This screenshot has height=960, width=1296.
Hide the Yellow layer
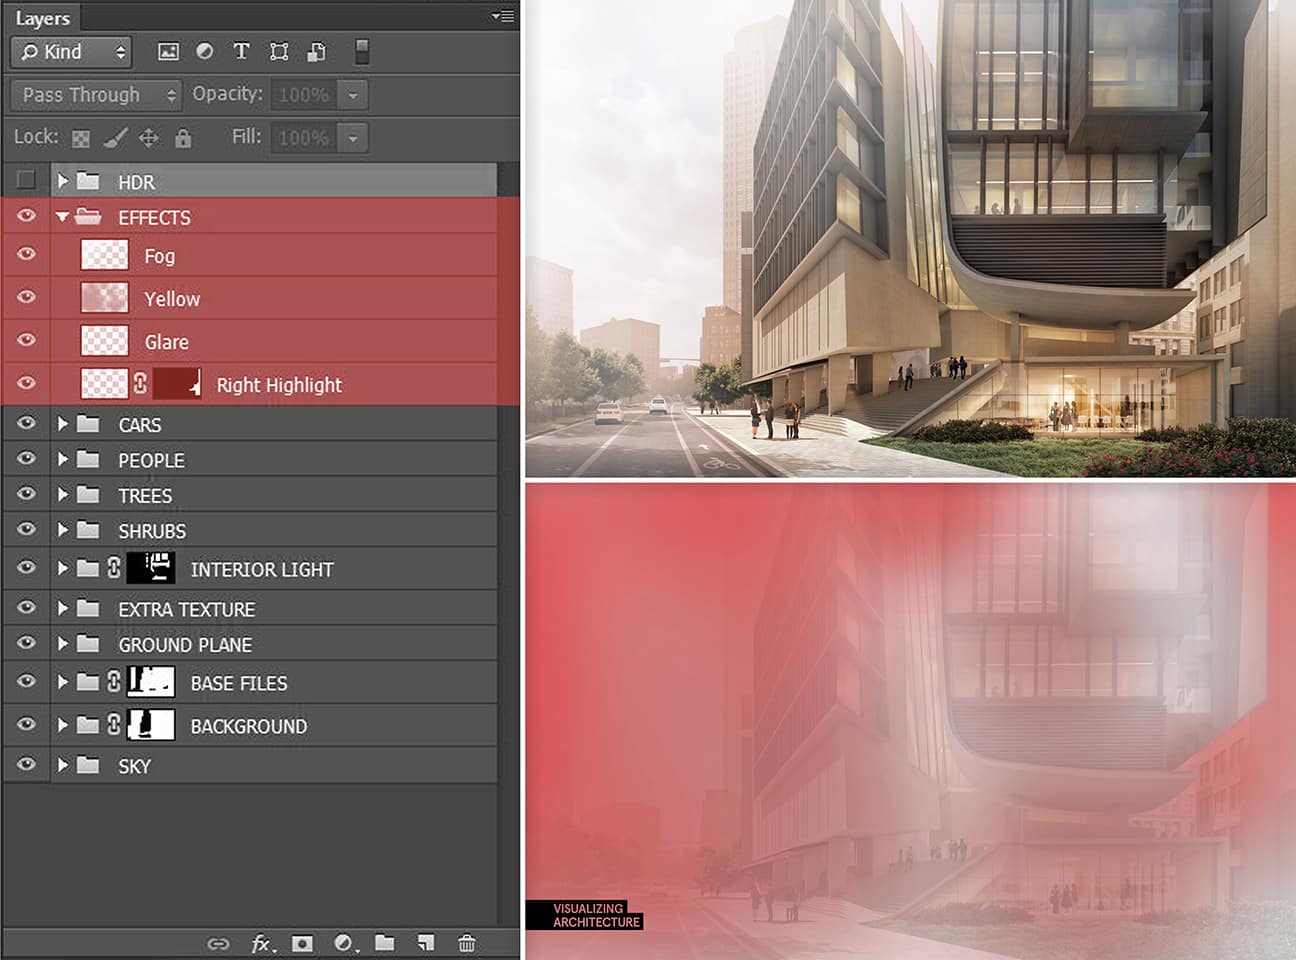(x=26, y=297)
